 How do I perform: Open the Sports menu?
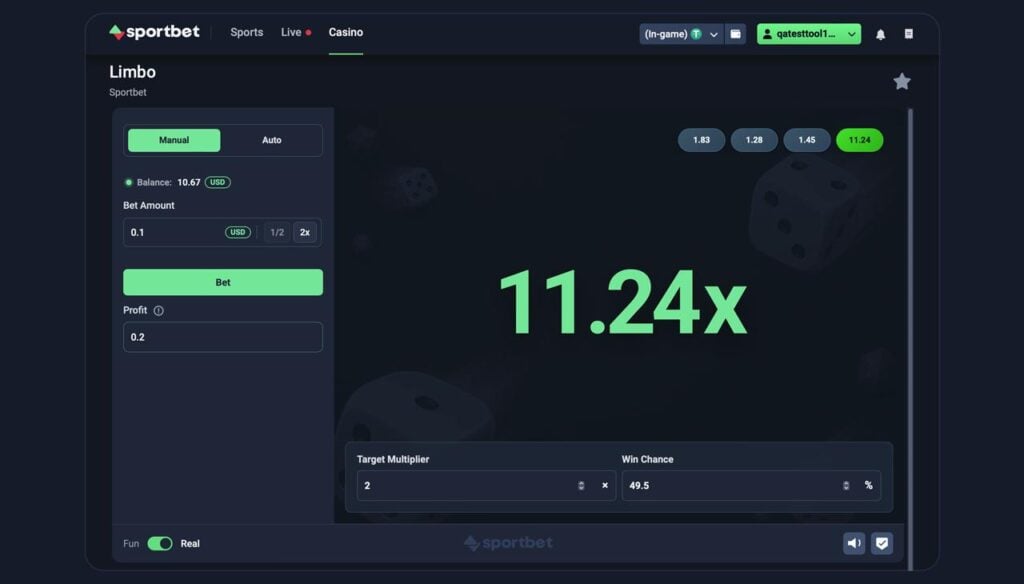coord(247,32)
